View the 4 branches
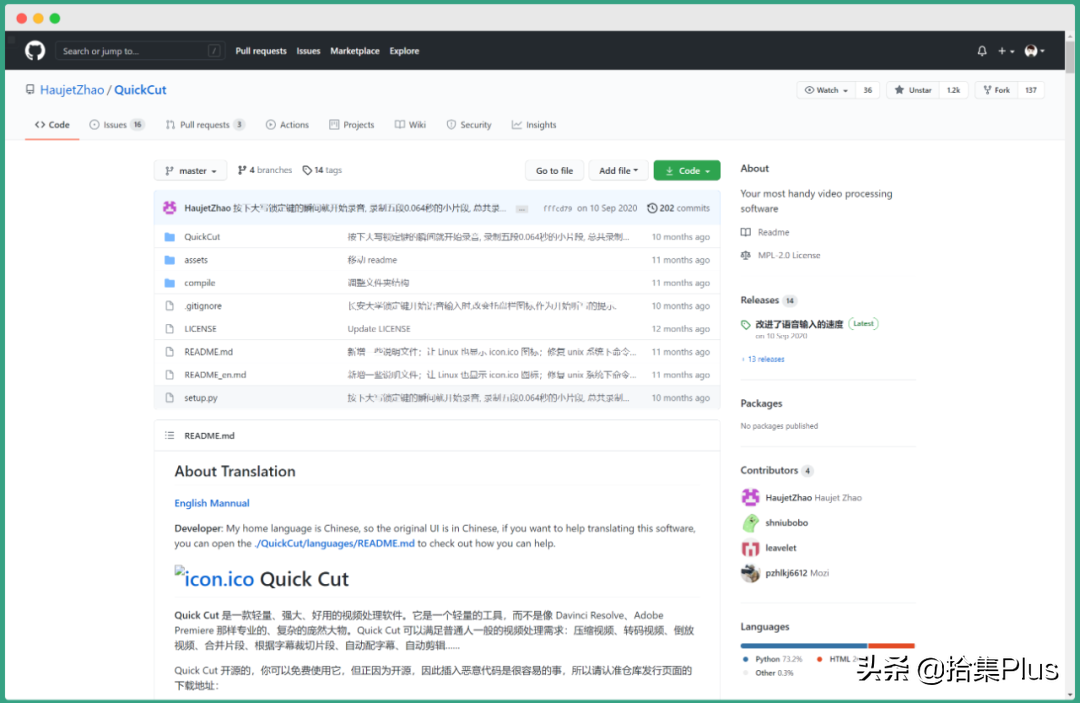 [x=264, y=170]
